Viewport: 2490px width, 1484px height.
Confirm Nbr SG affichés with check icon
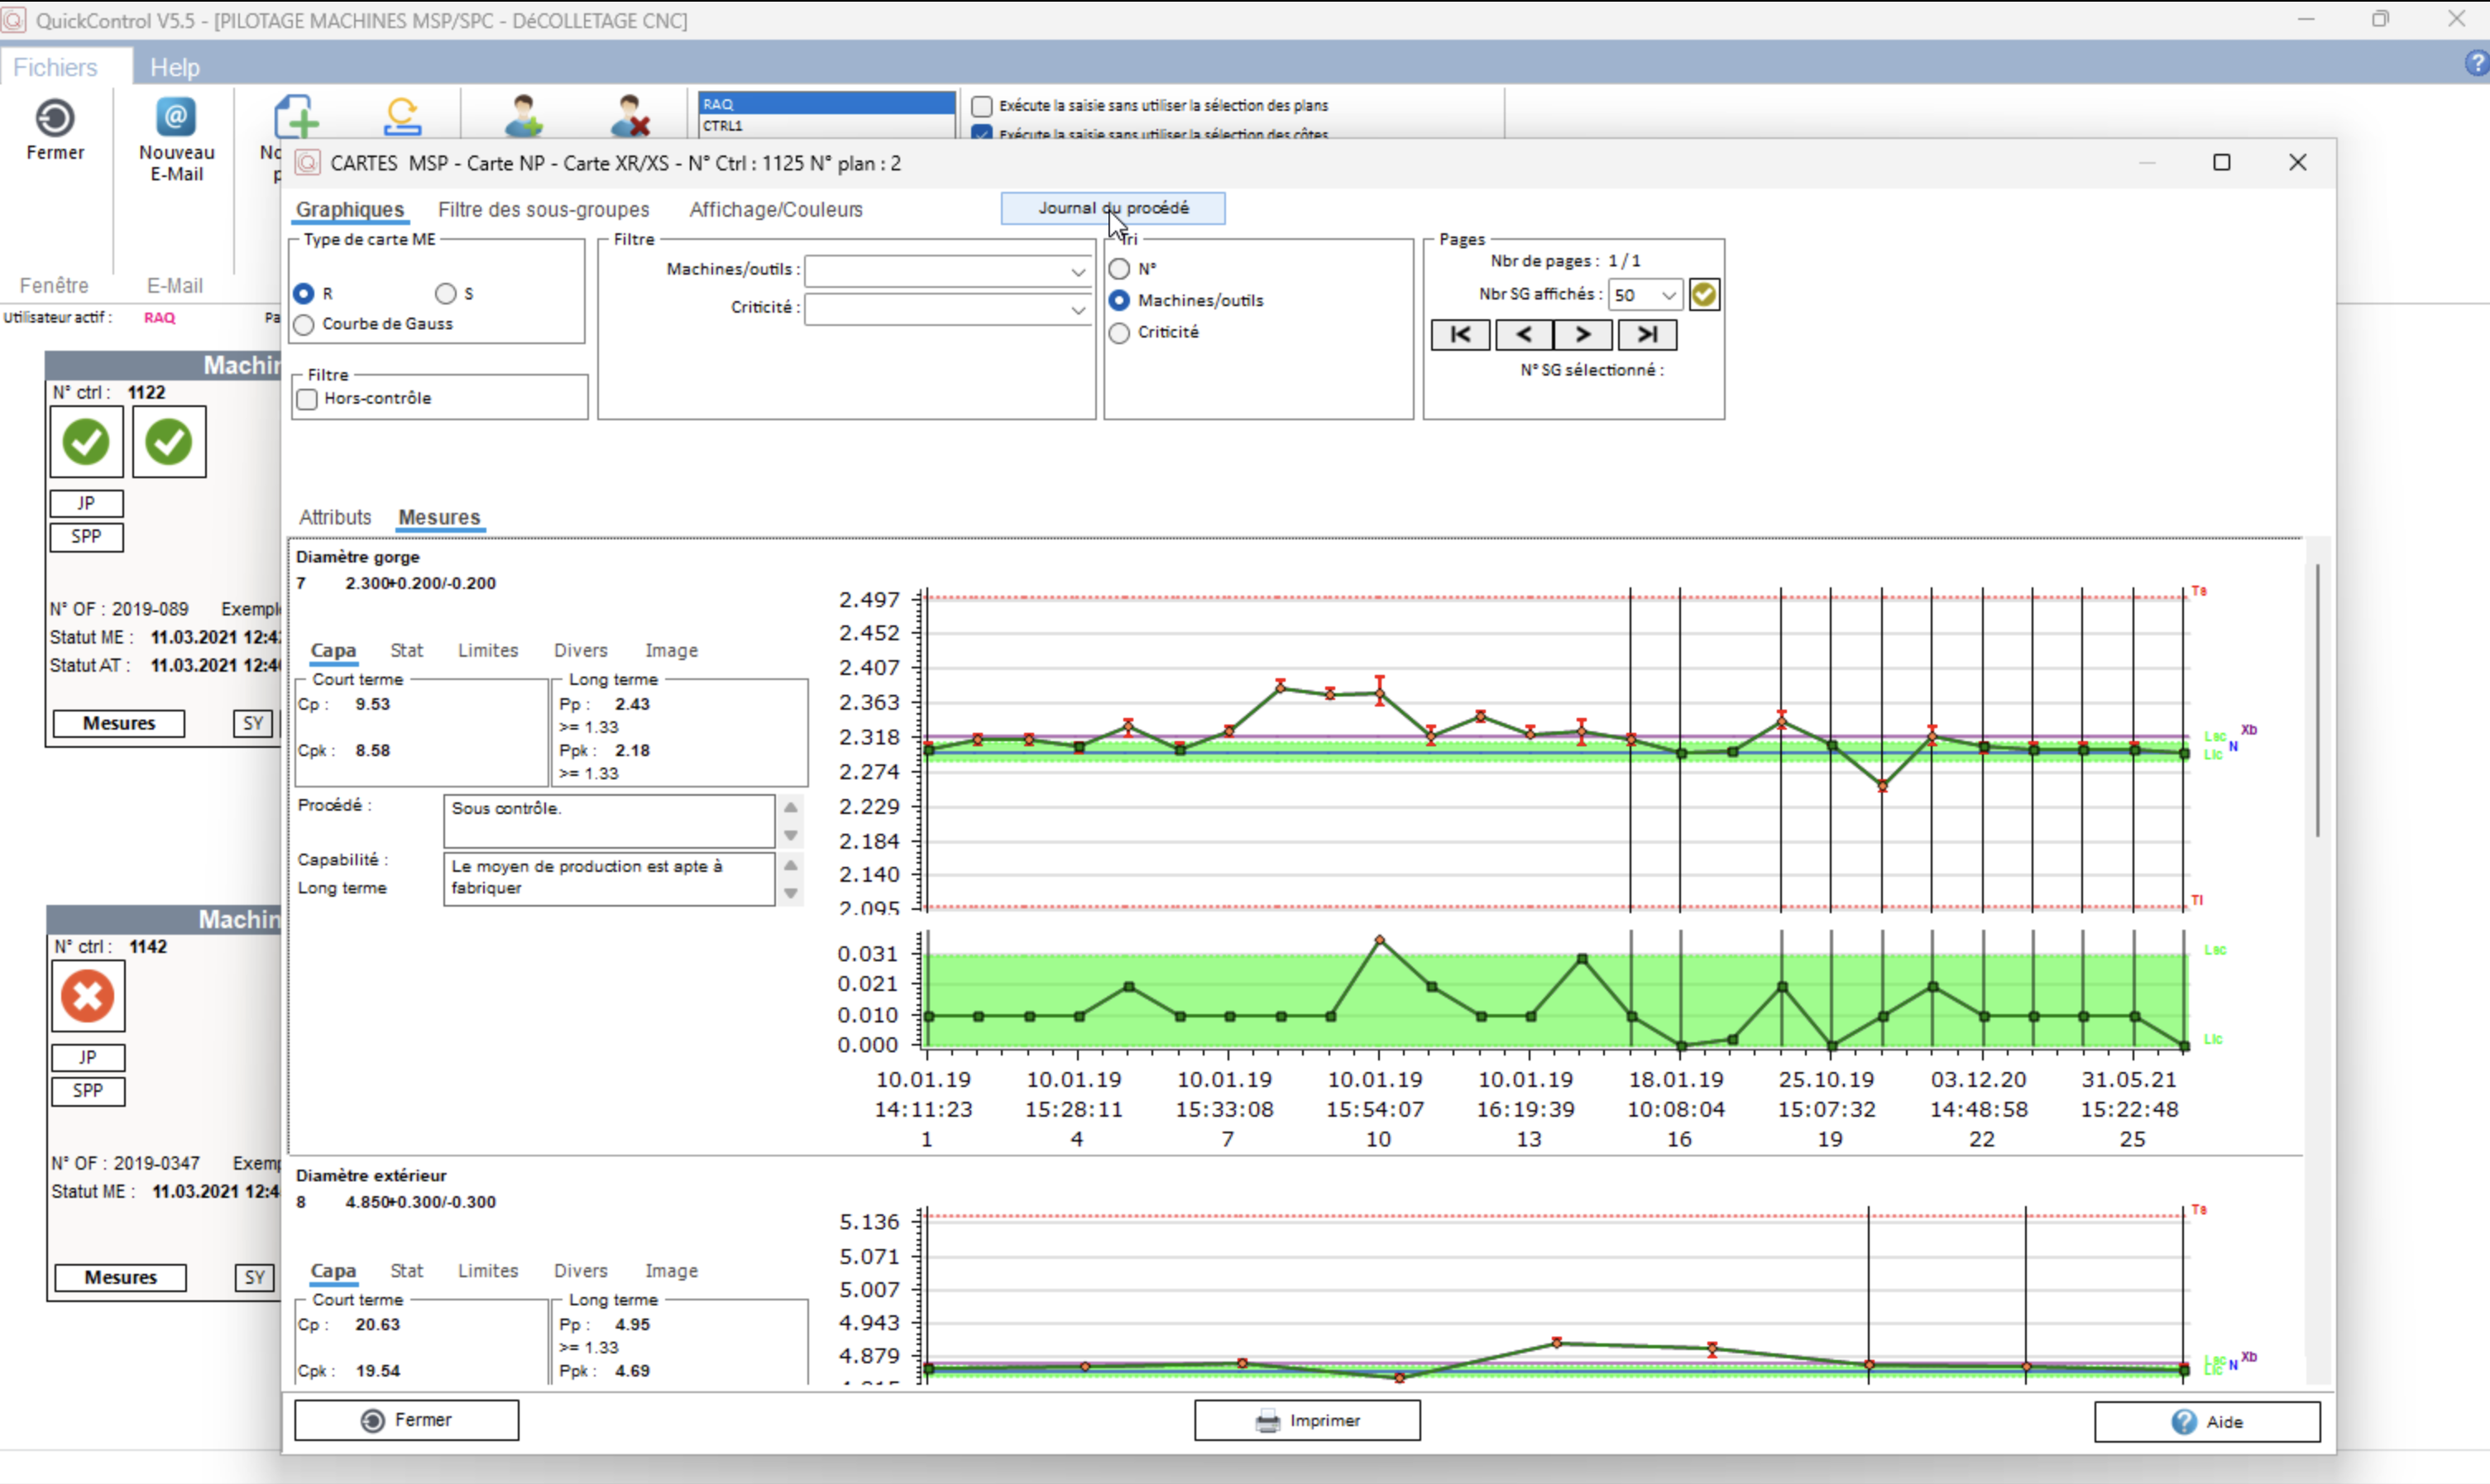(1704, 294)
